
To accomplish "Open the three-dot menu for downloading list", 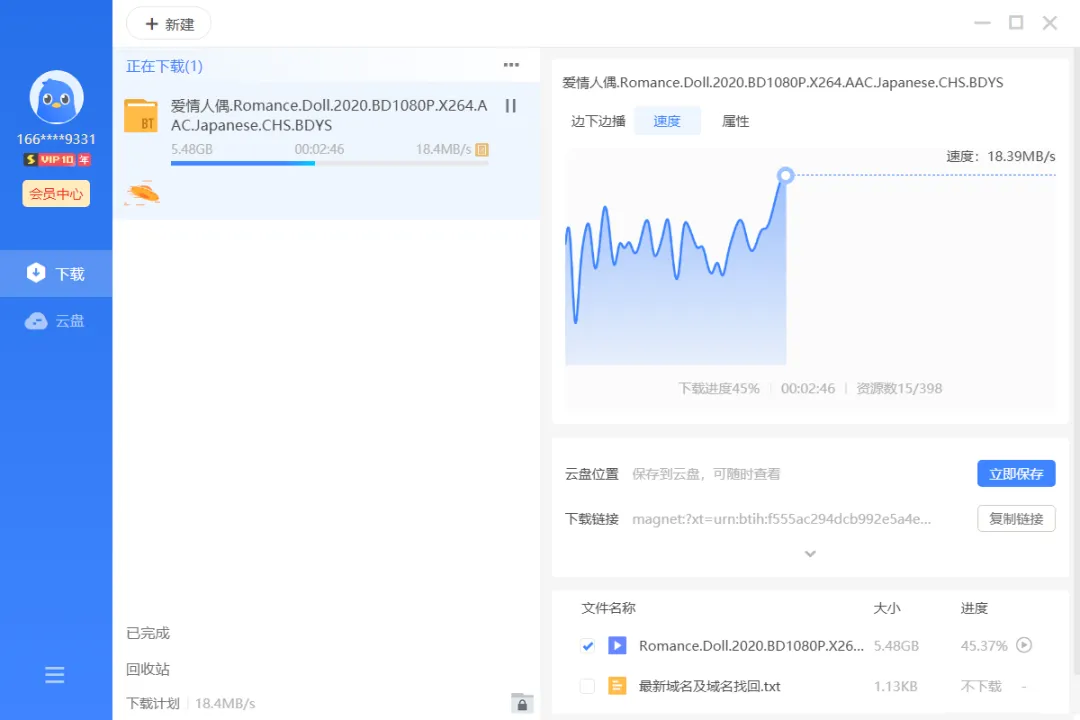I will (x=511, y=65).
